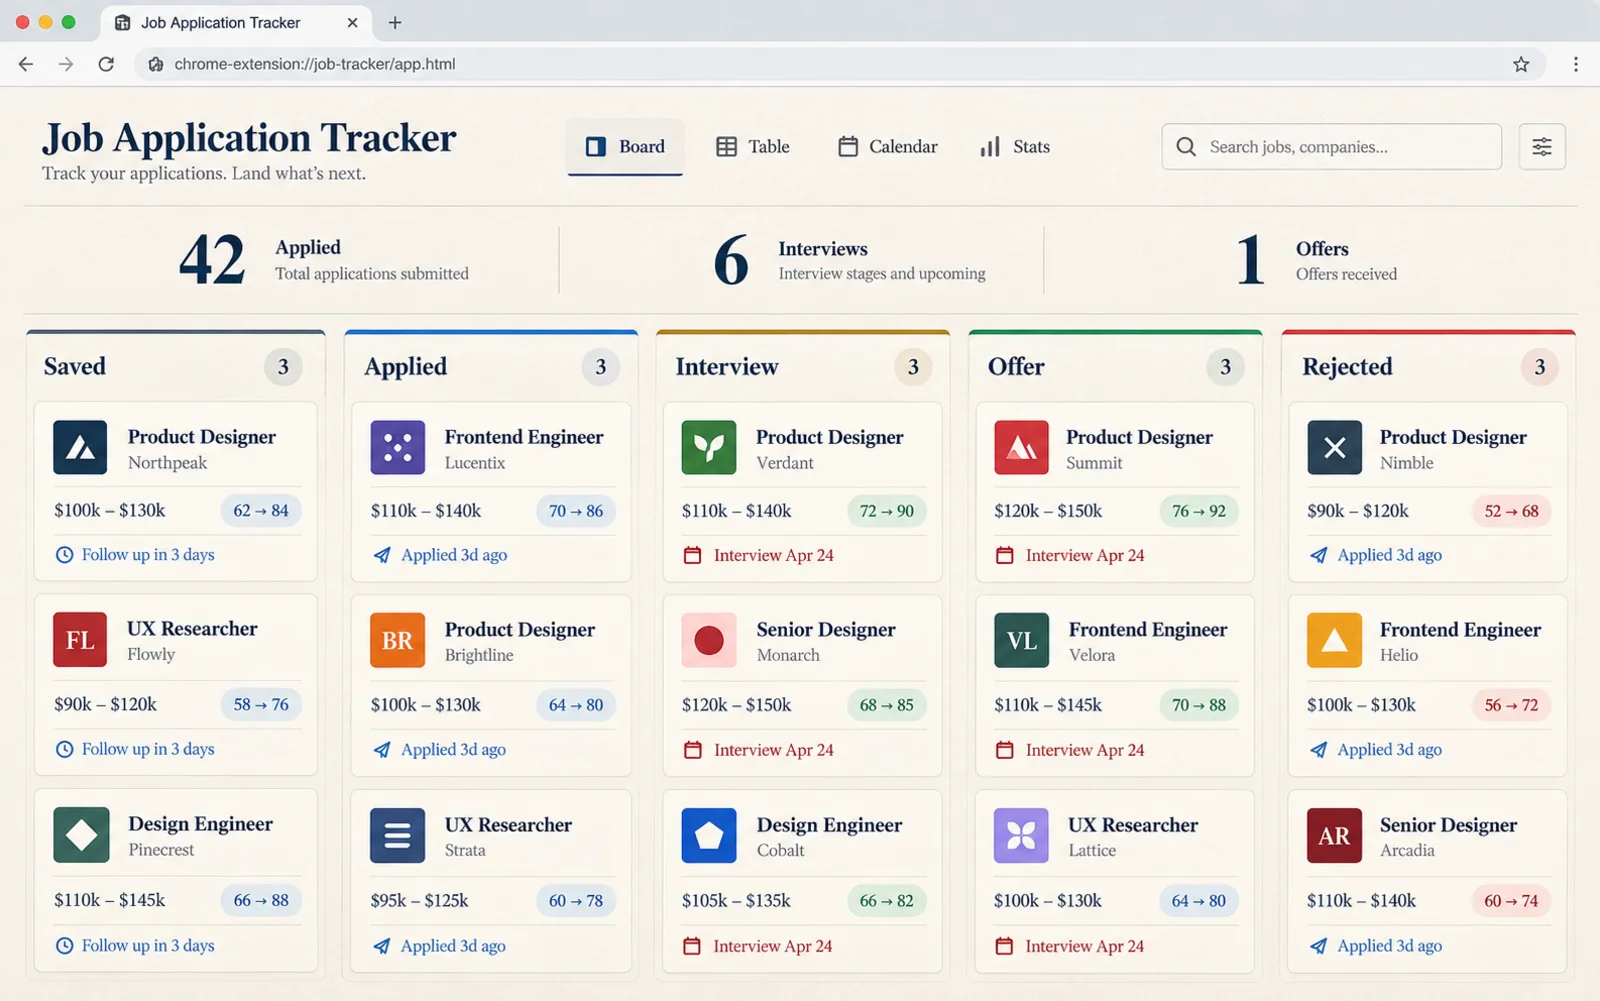The image size is (1600, 1001).
Task: Click the $95k – $125k salary on Strata card
Action: click(420, 900)
